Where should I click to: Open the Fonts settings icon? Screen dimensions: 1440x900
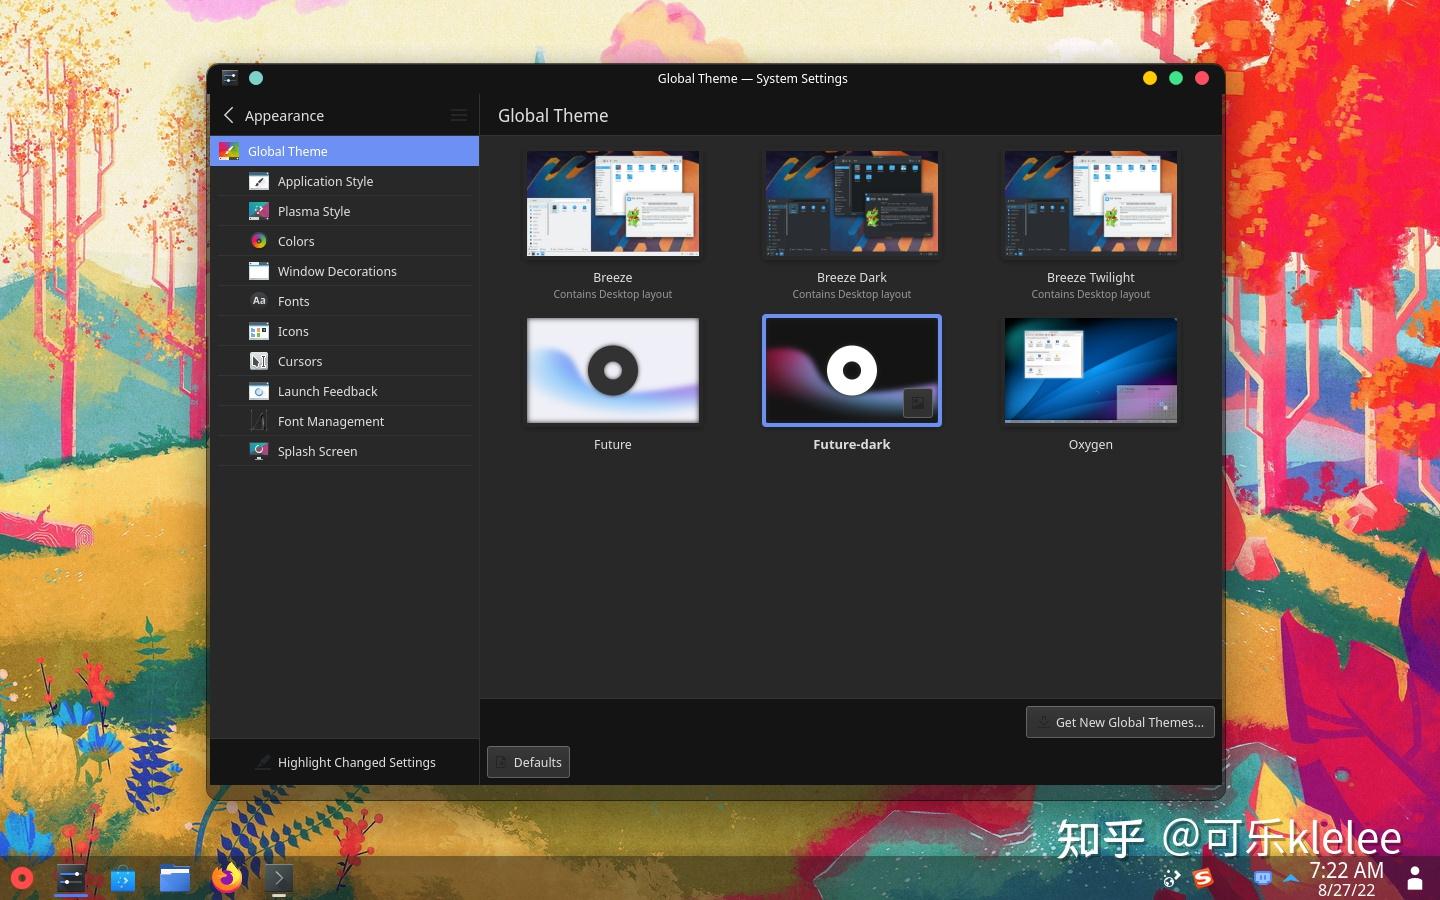pos(259,301)
